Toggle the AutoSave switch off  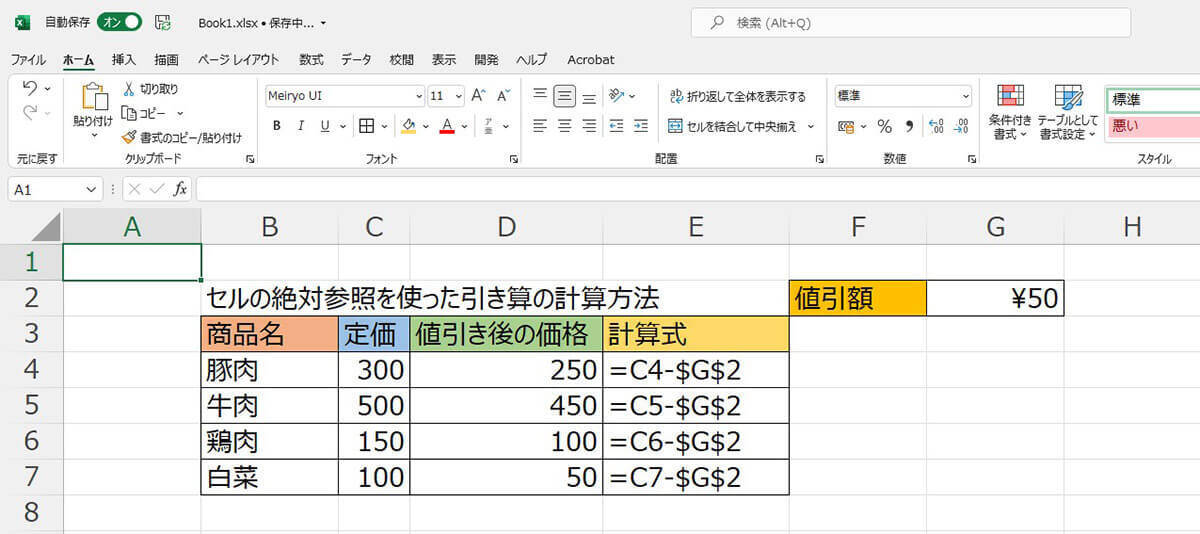119,22
